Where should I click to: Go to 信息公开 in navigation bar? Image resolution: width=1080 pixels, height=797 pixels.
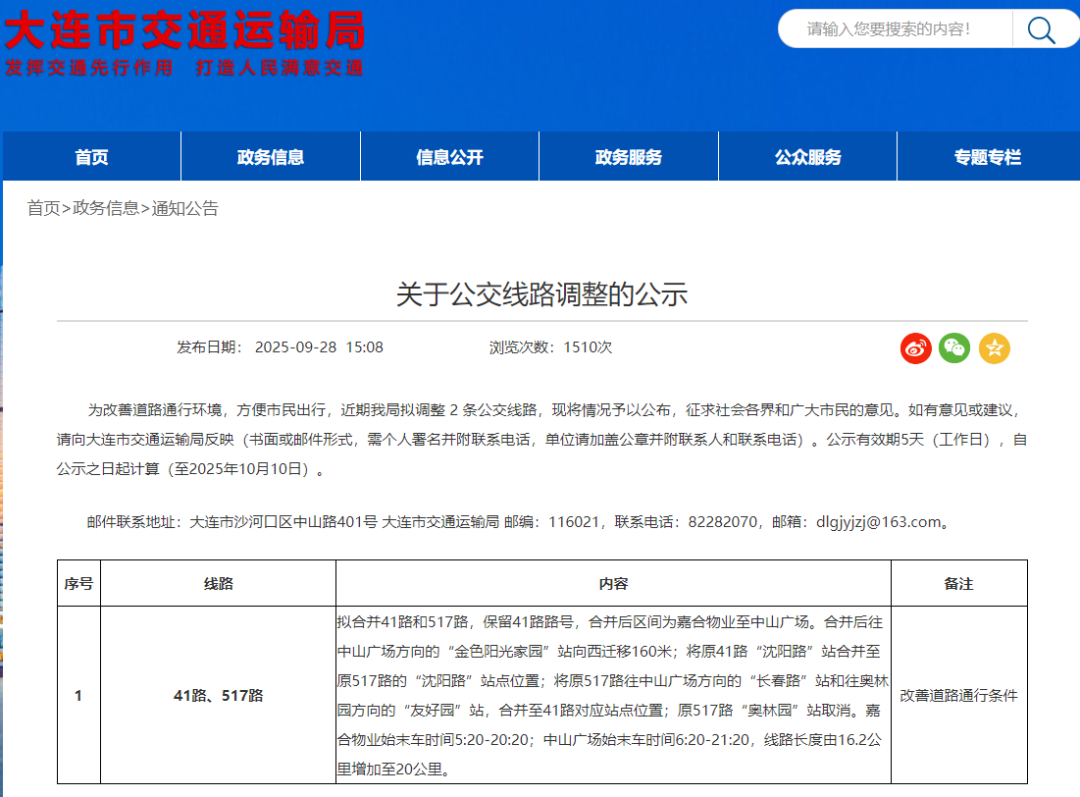click(449, 157)
